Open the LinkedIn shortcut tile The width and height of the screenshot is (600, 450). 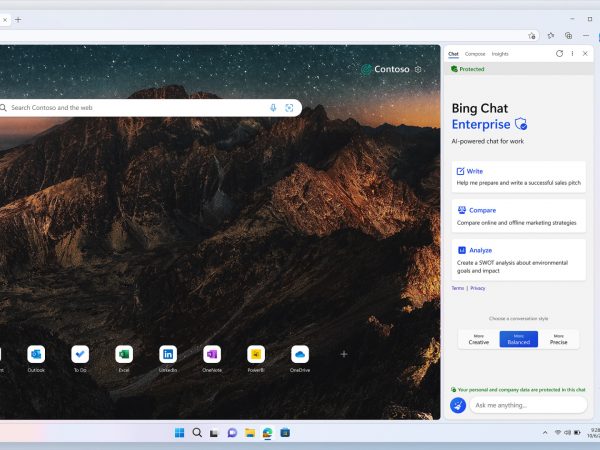pyautogui.click(x=168, y=354)
